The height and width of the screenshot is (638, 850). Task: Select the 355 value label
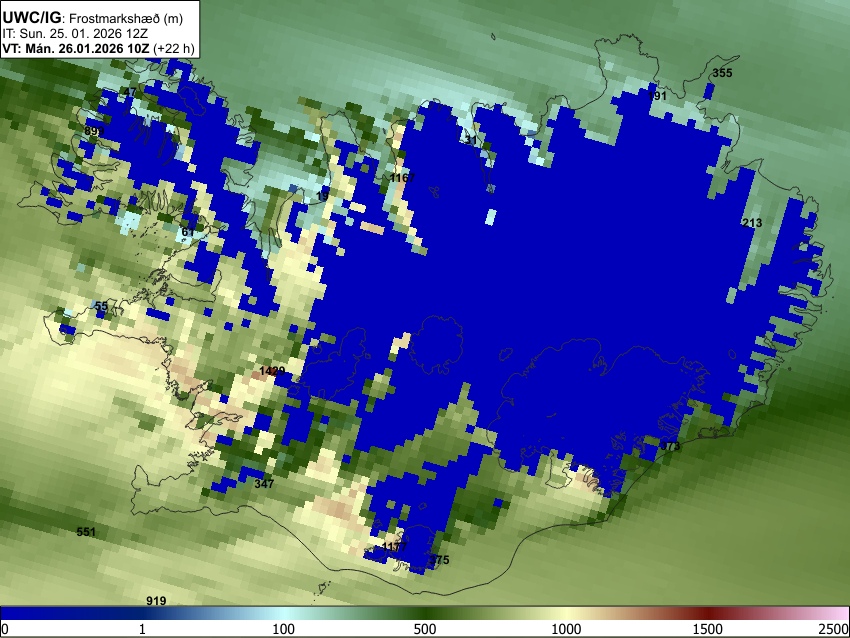tap(722, 73)
